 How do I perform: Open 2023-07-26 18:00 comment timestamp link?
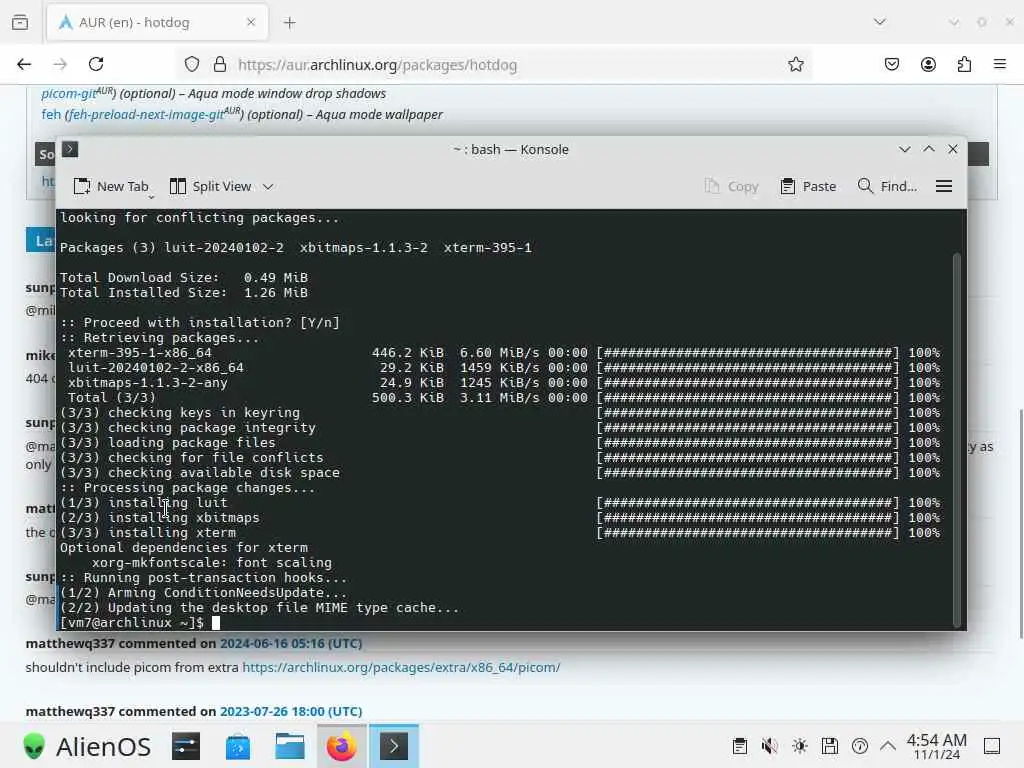point(291,711)
